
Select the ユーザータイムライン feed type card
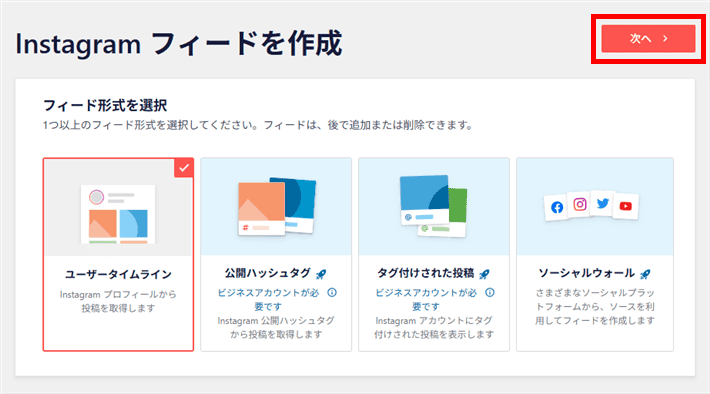pyautogui.click(x=118, y=254)
